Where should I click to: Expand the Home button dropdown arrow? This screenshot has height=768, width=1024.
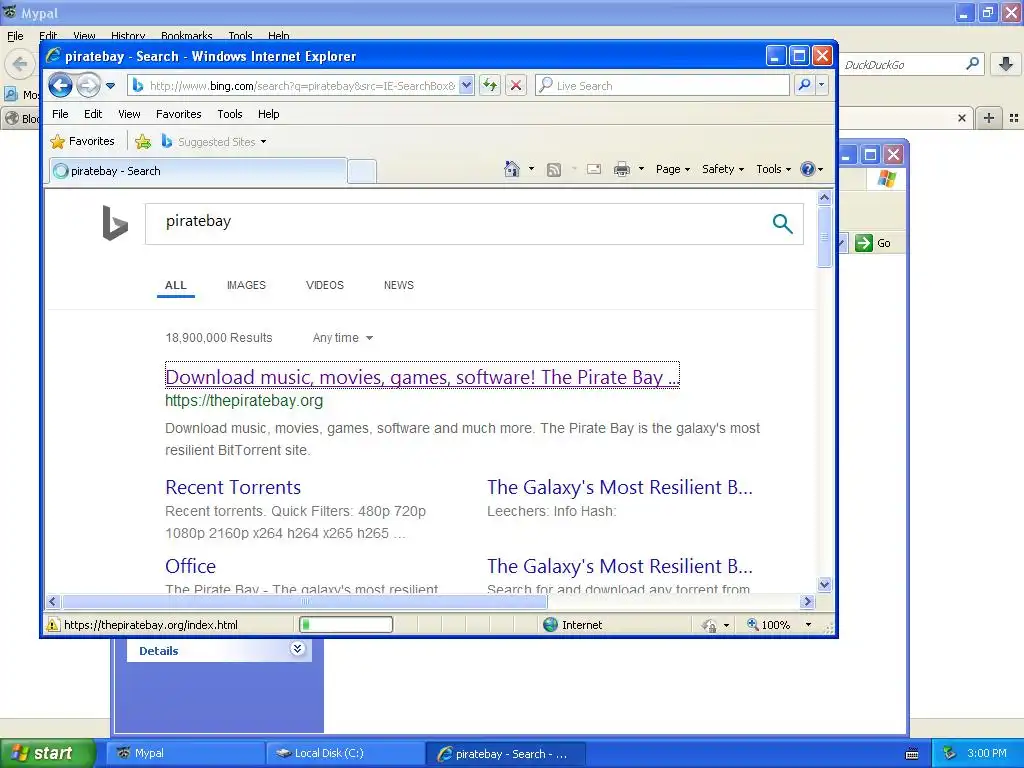pyautogui.click(x=531, y=169)
